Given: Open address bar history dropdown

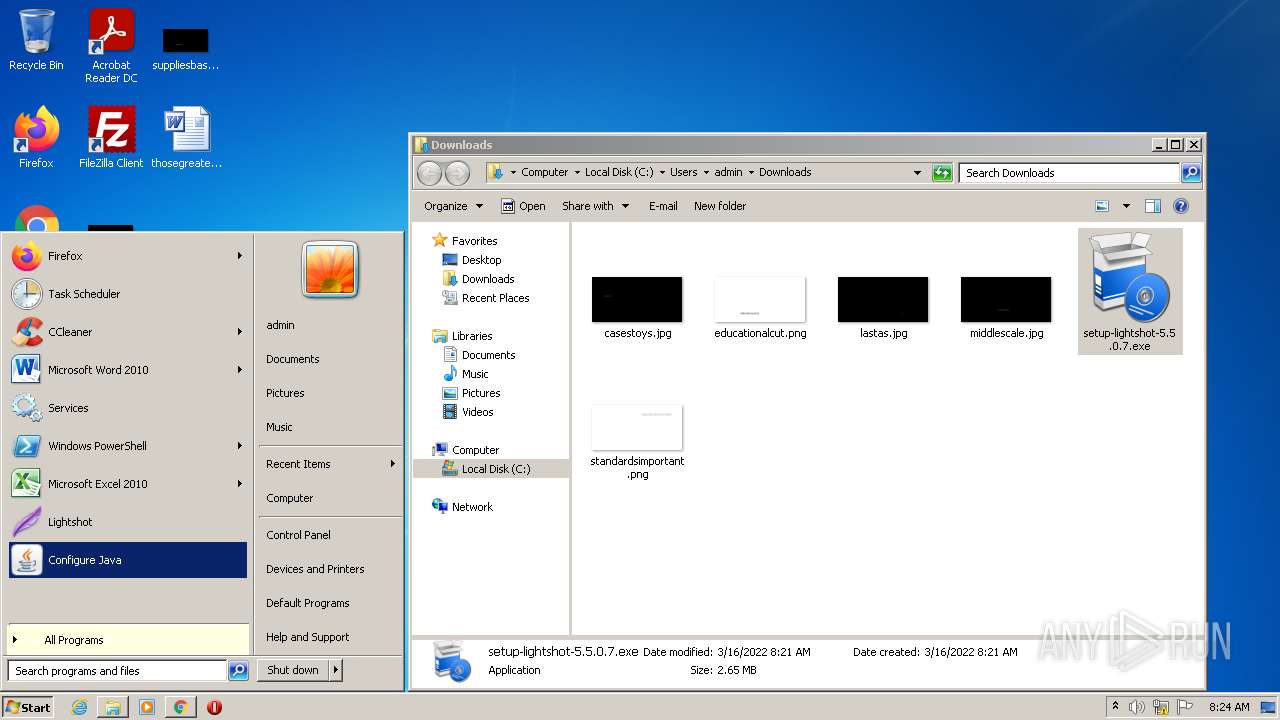Looking at the screenshot, I should 917,173.
